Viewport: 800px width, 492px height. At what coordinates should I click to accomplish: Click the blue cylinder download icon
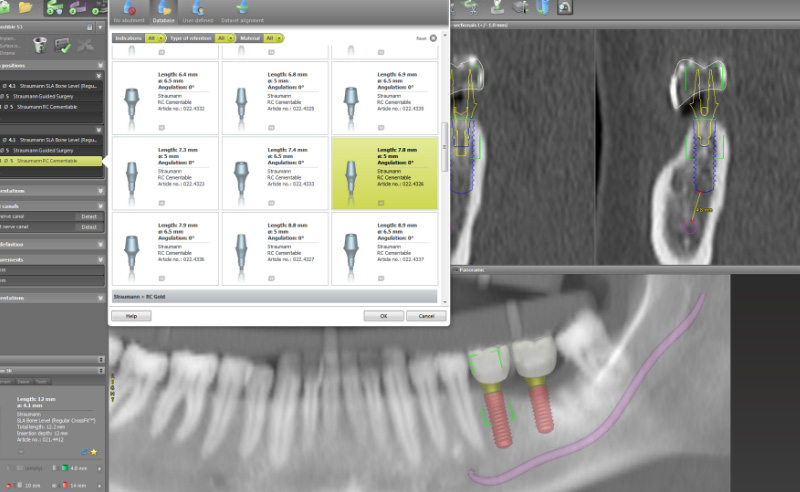coord(543,7)
